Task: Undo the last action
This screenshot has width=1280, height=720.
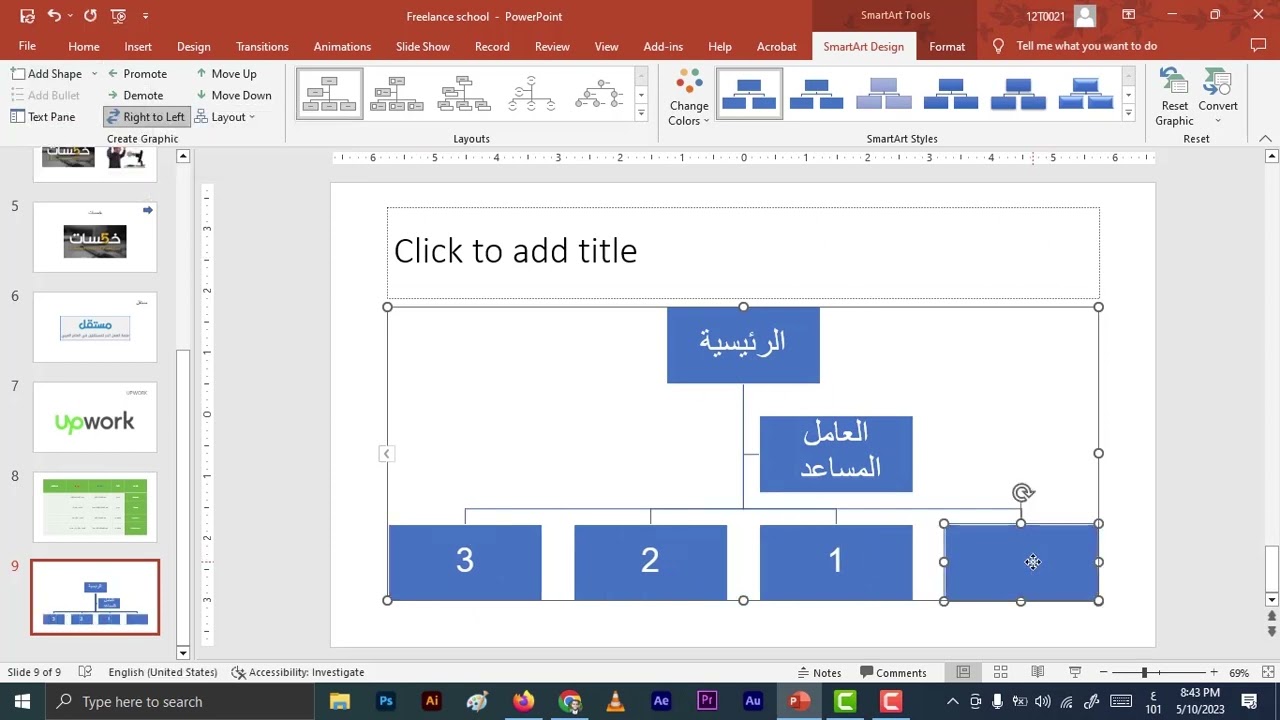Action: [54, 16]
